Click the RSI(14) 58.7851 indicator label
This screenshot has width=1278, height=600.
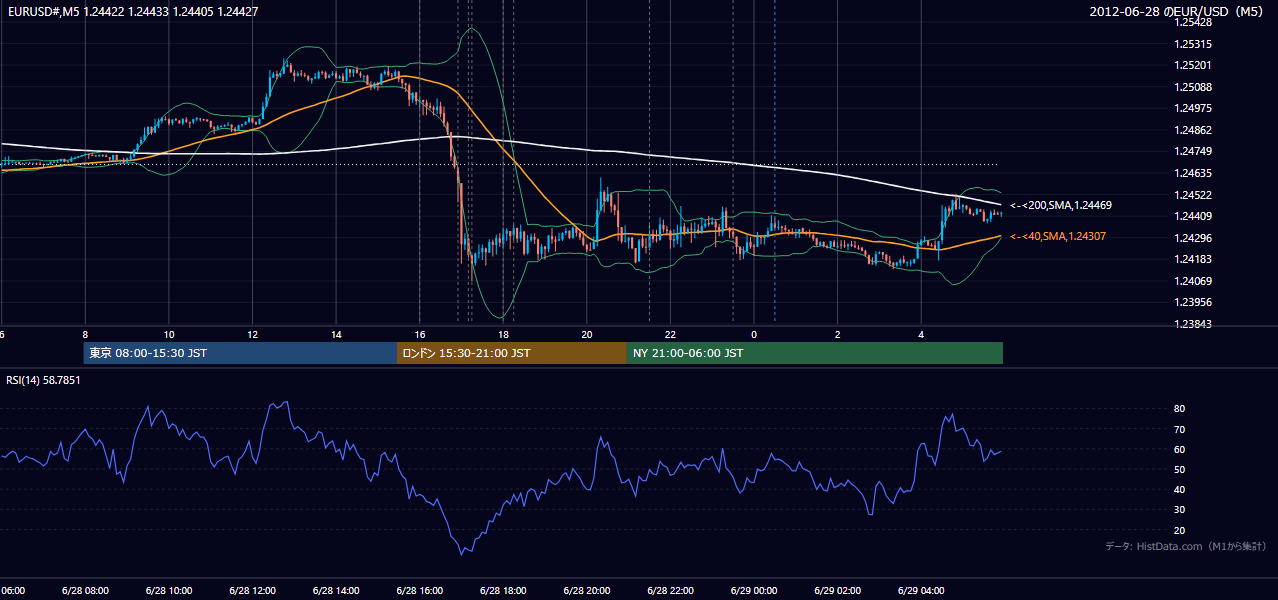pyautogui.click(x=43, y=380)
